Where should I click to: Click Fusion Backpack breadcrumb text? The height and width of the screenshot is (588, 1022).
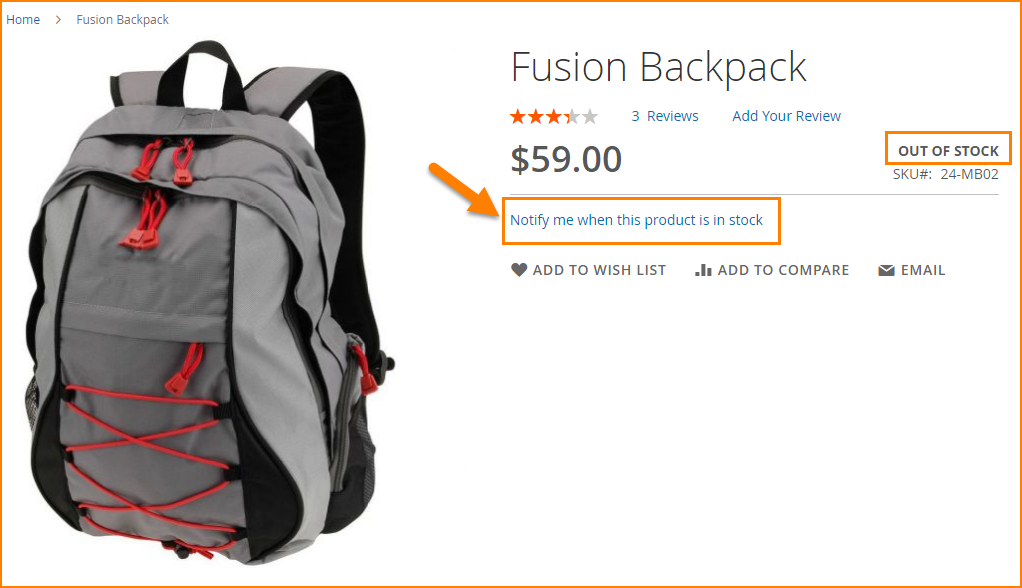tap(123, 20)
